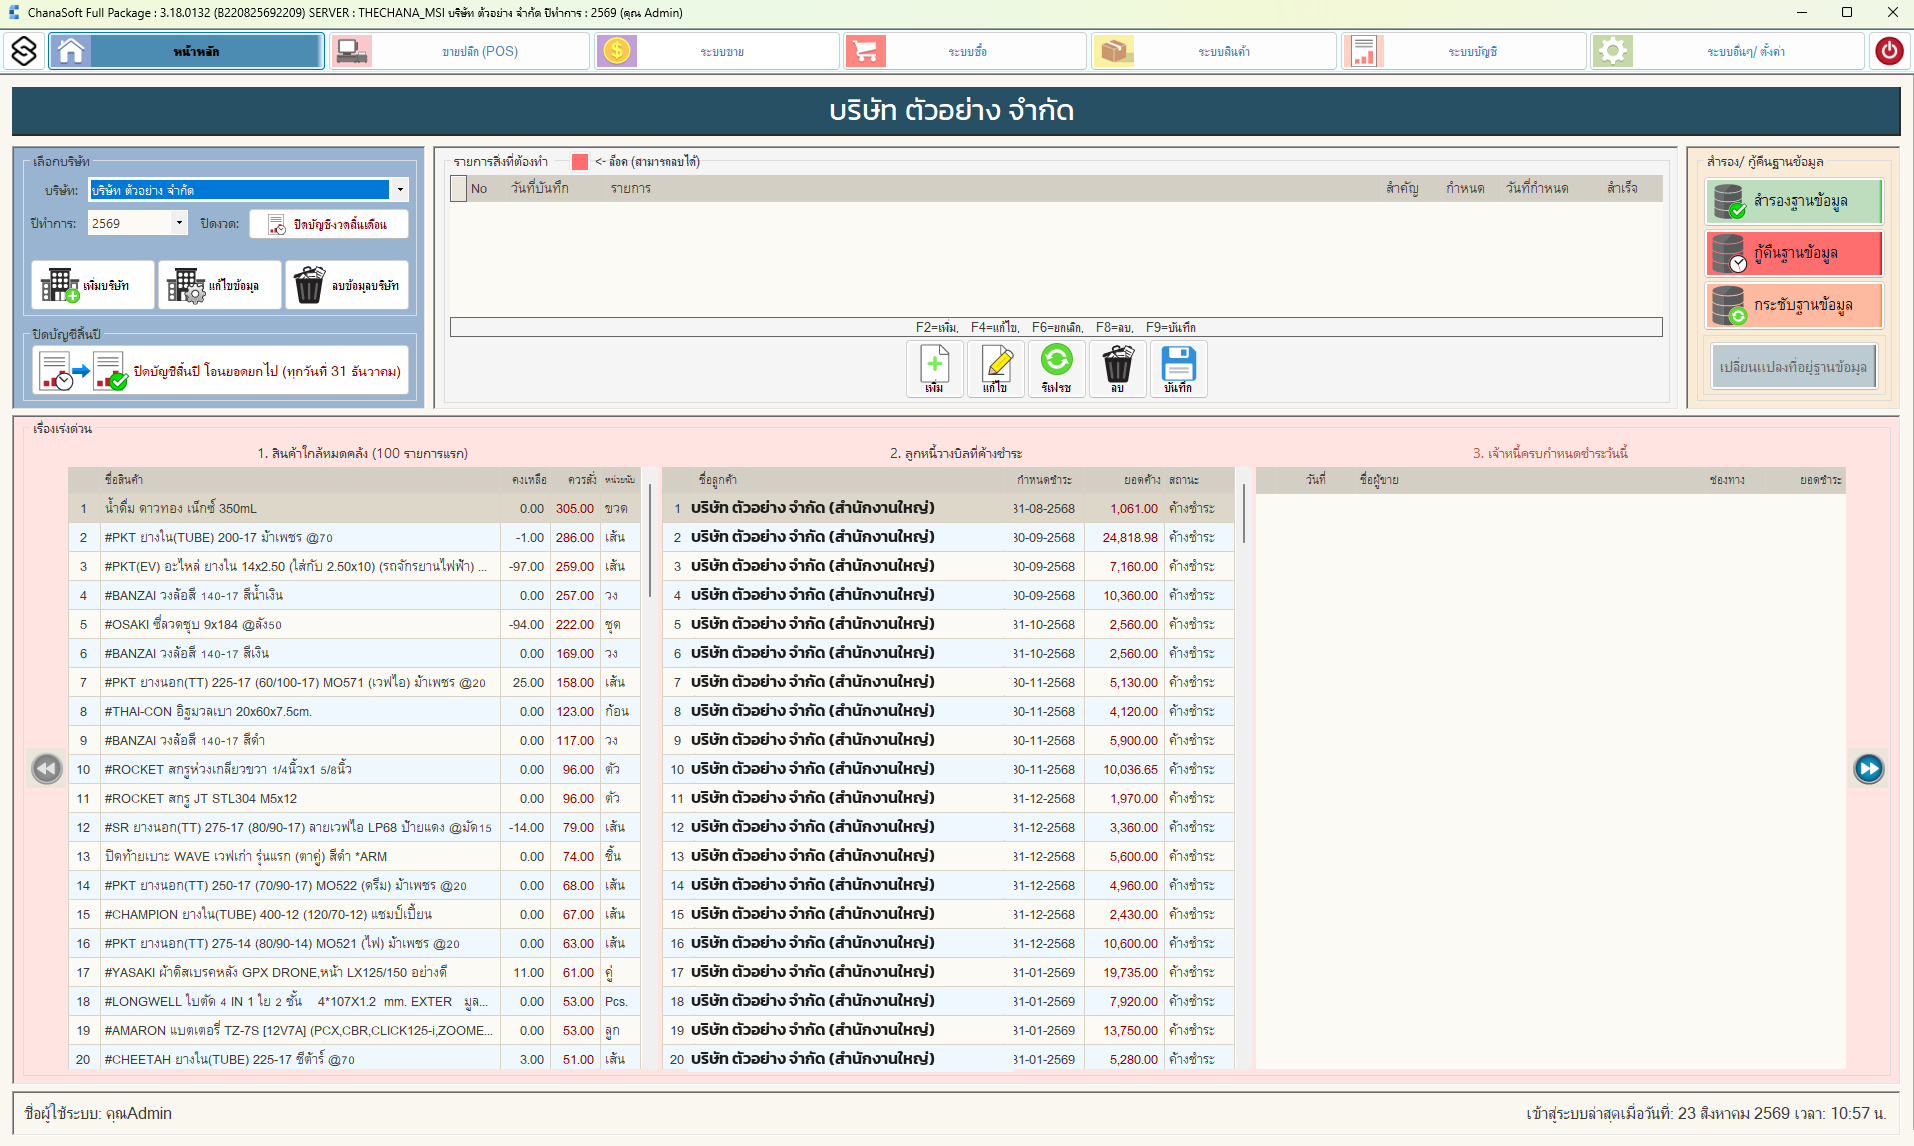Select debtor row with balance 10,036.65
The image size is (1914, 1146).
click(948, 769)
